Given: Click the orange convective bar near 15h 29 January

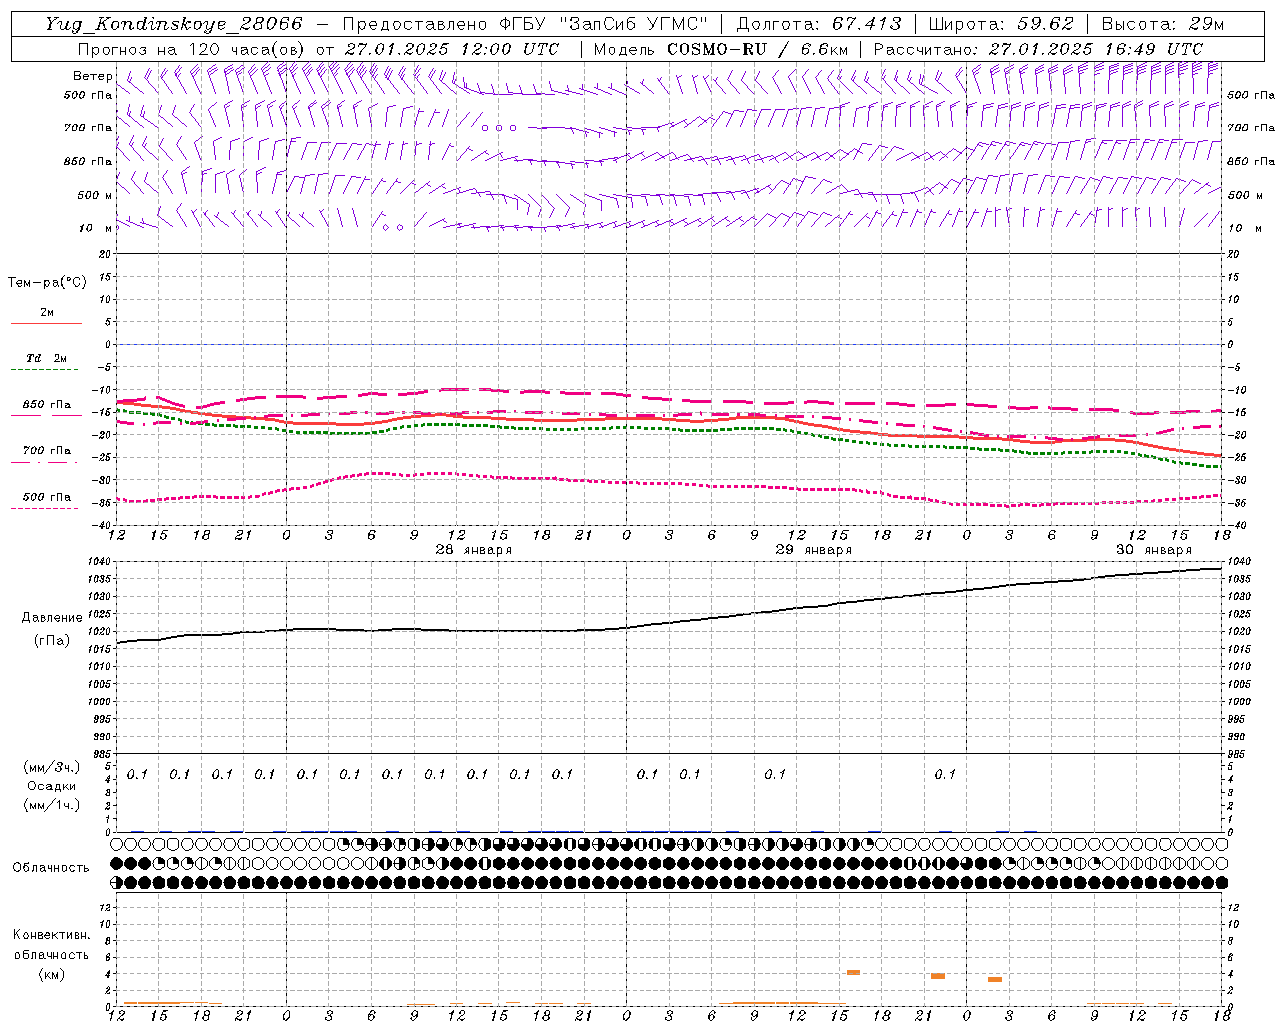Looking at the screenshot, I should pos(853,972).
